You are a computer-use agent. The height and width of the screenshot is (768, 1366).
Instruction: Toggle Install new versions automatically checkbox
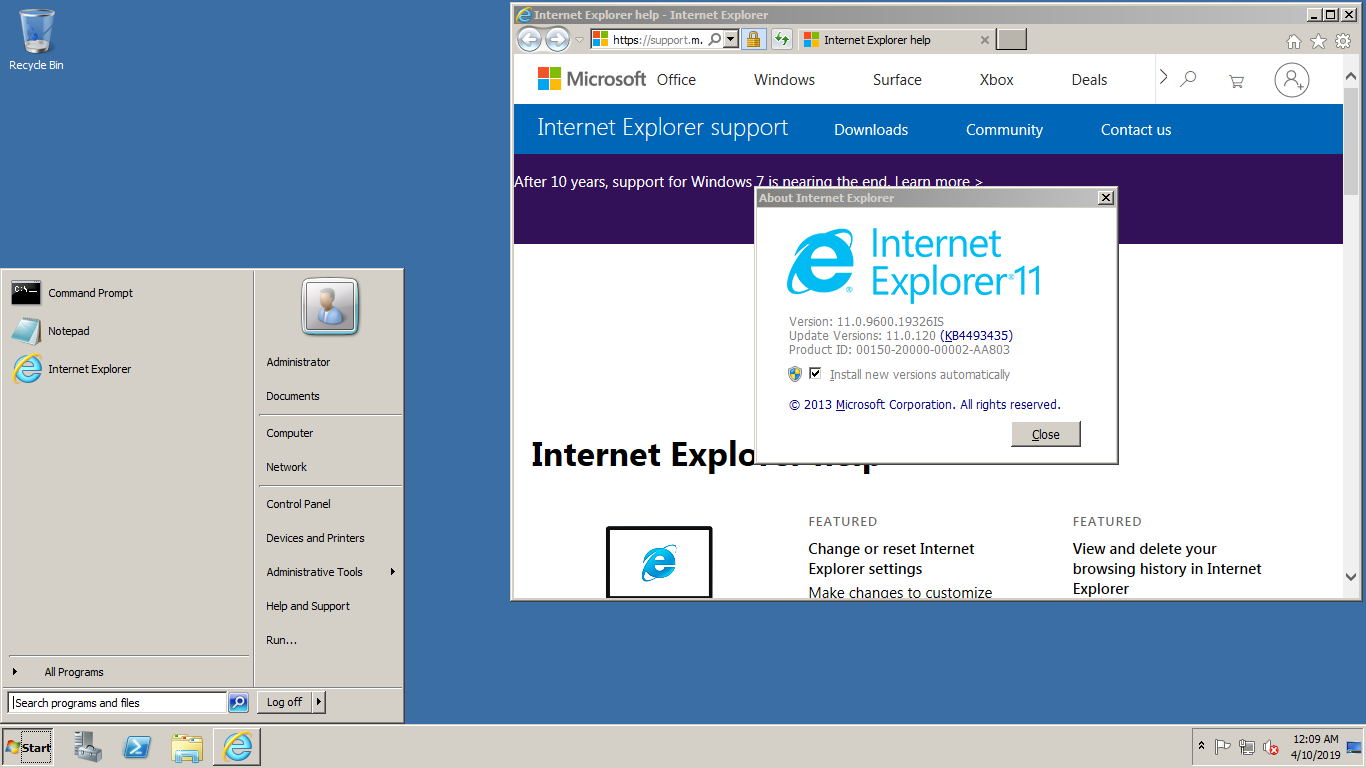click(x=815, y=373)
